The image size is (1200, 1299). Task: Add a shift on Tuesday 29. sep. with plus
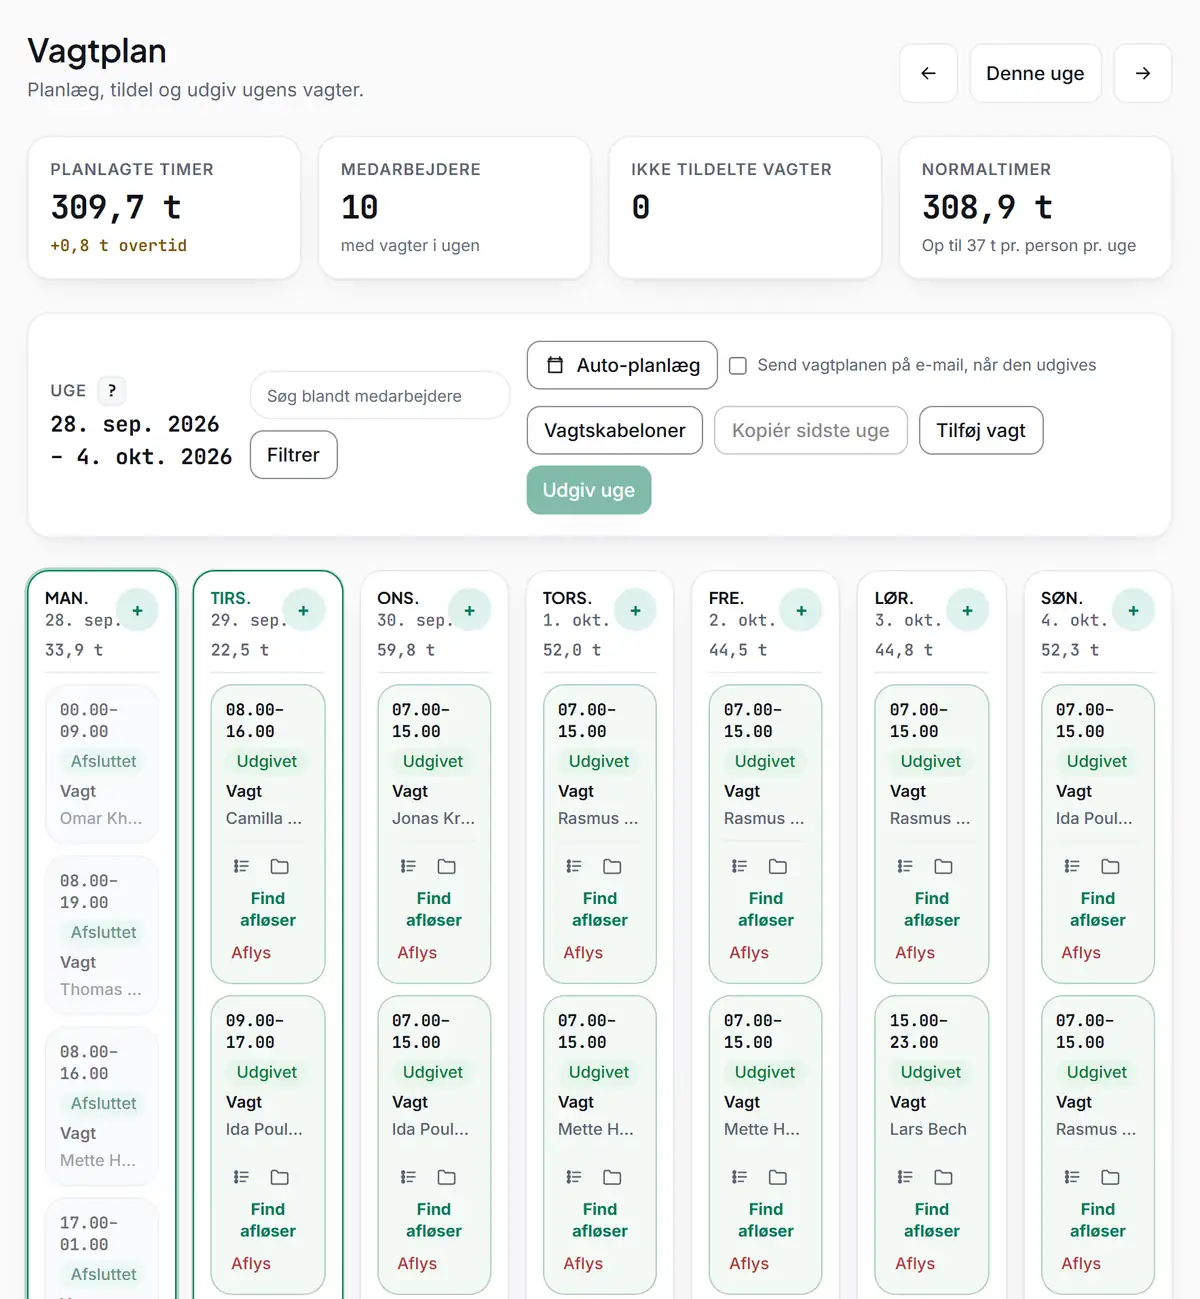point(304,610)
